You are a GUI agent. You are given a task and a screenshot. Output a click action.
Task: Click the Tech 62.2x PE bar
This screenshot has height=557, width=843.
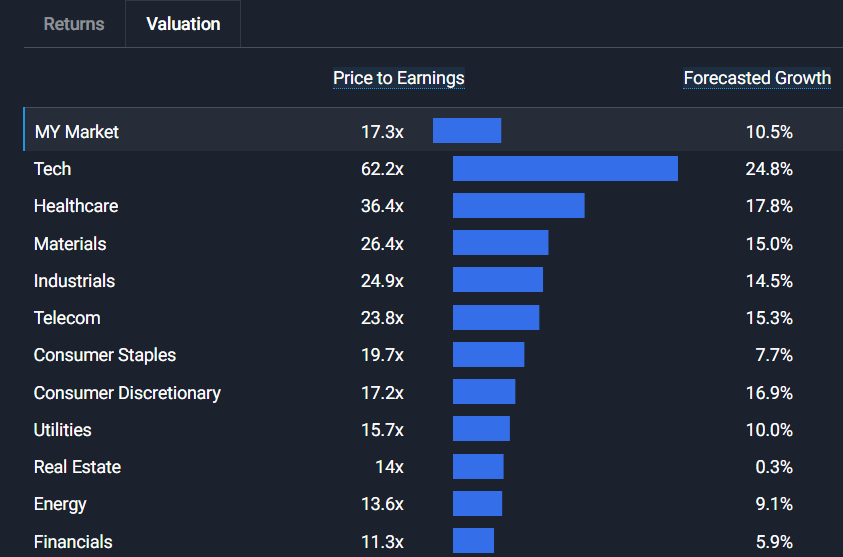[x=565, y=169]
